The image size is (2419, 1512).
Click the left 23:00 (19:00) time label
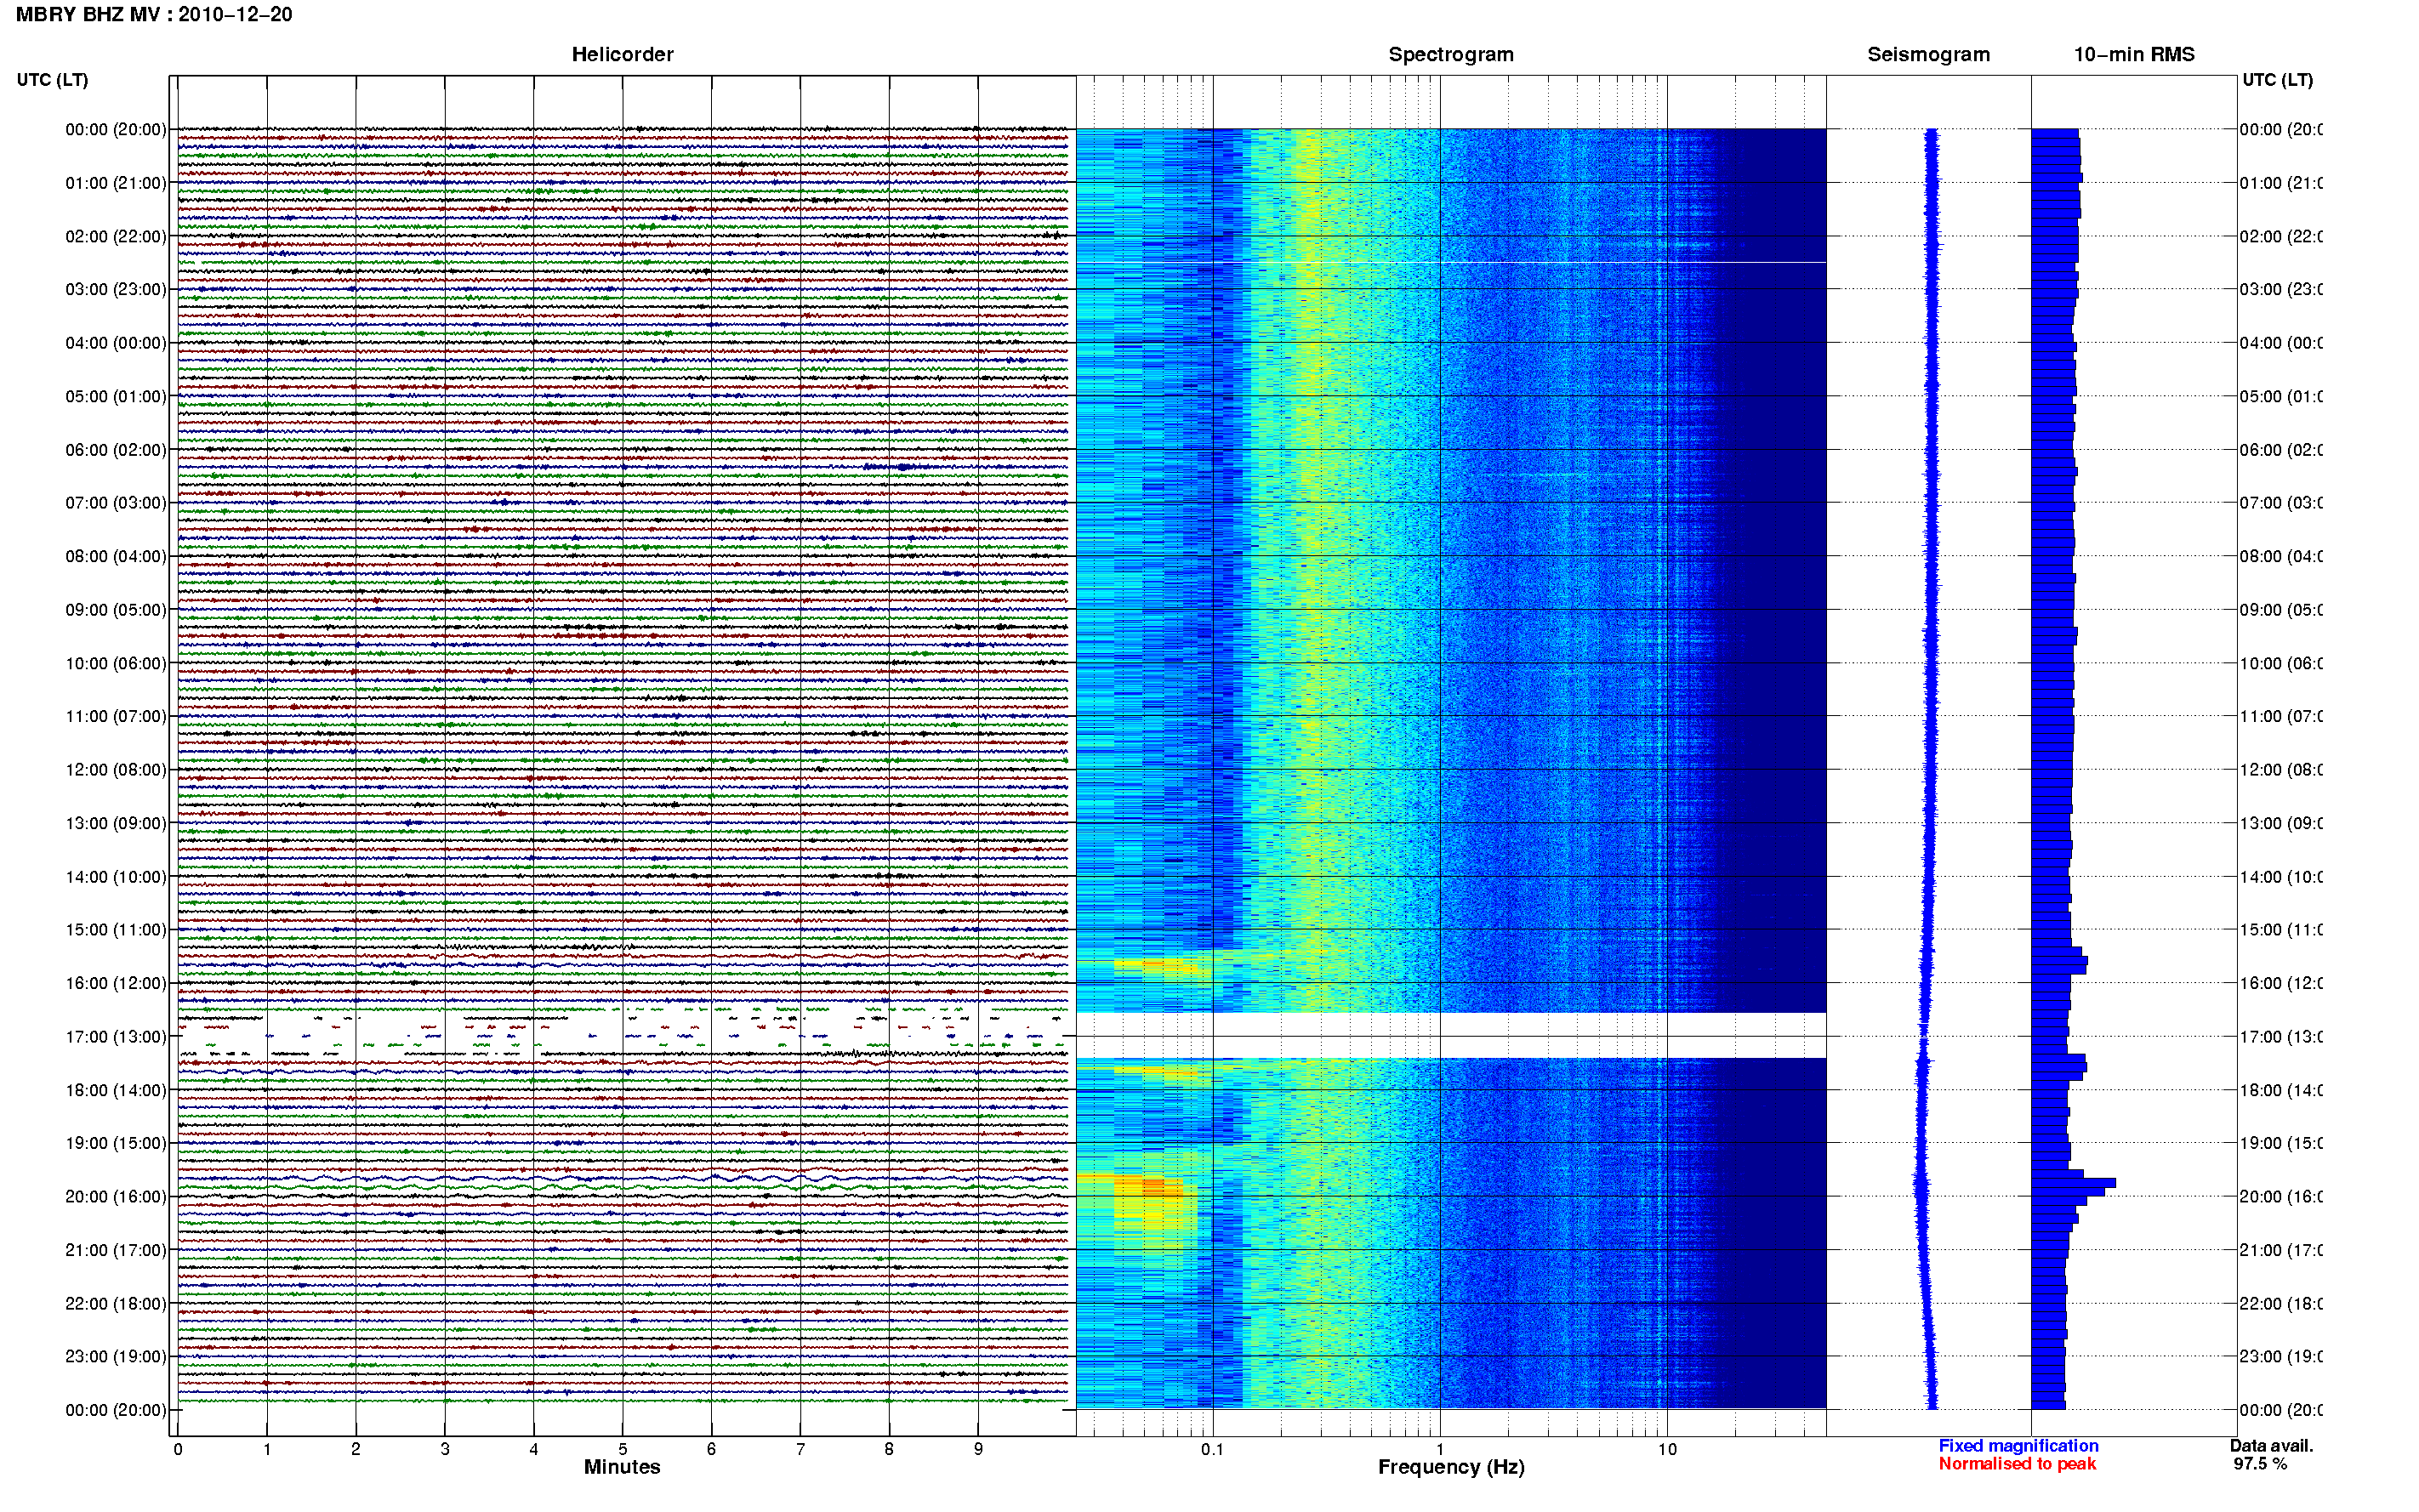point(116,1356)
